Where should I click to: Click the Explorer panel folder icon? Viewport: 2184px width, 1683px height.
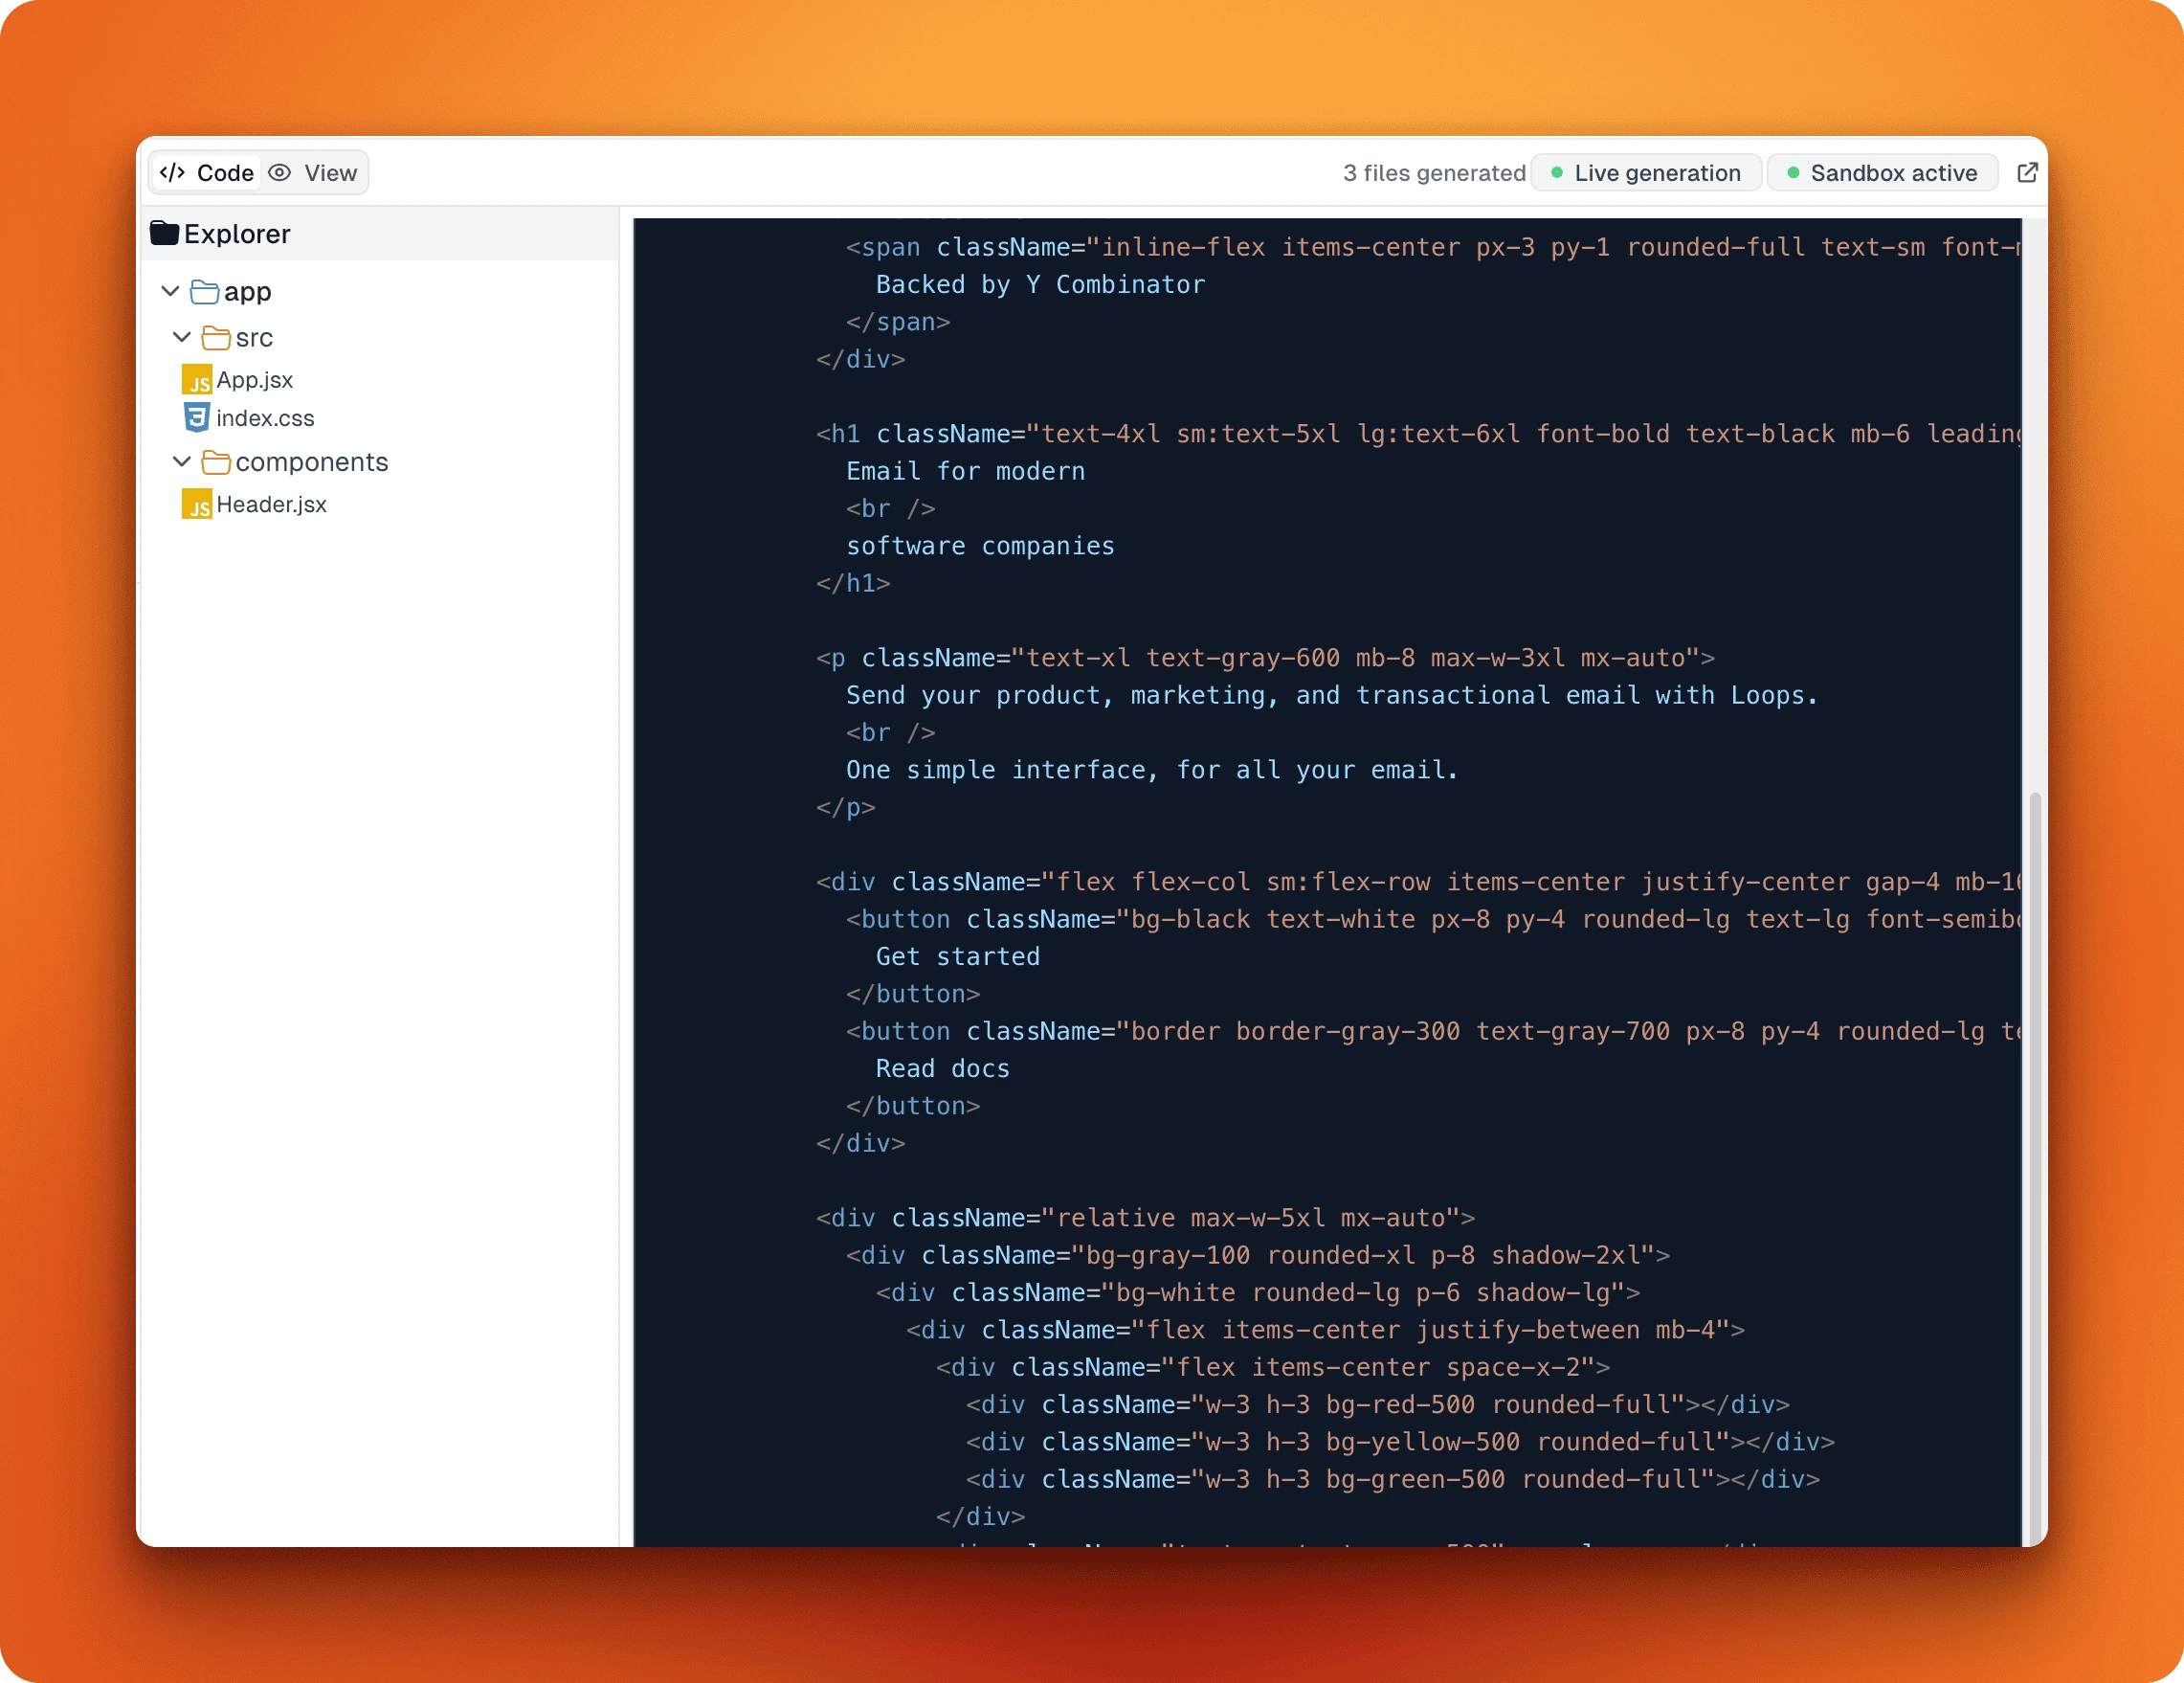click(x=166, y=233)
